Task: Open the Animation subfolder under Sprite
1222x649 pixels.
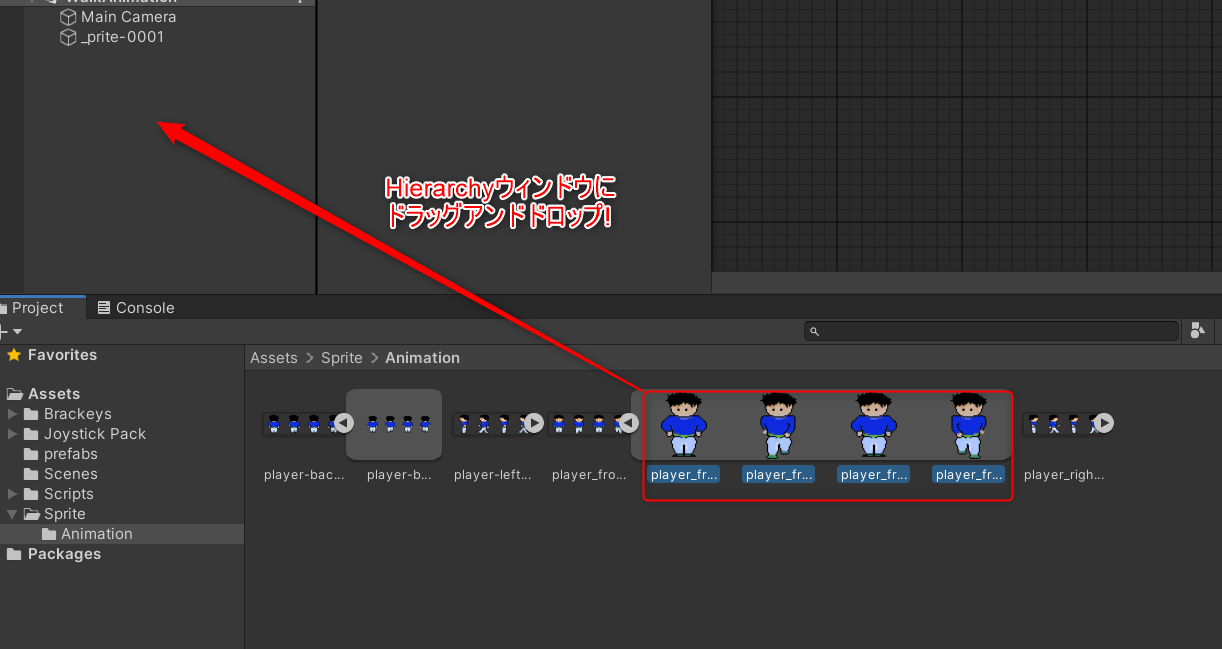Action: tap(96, 533)
